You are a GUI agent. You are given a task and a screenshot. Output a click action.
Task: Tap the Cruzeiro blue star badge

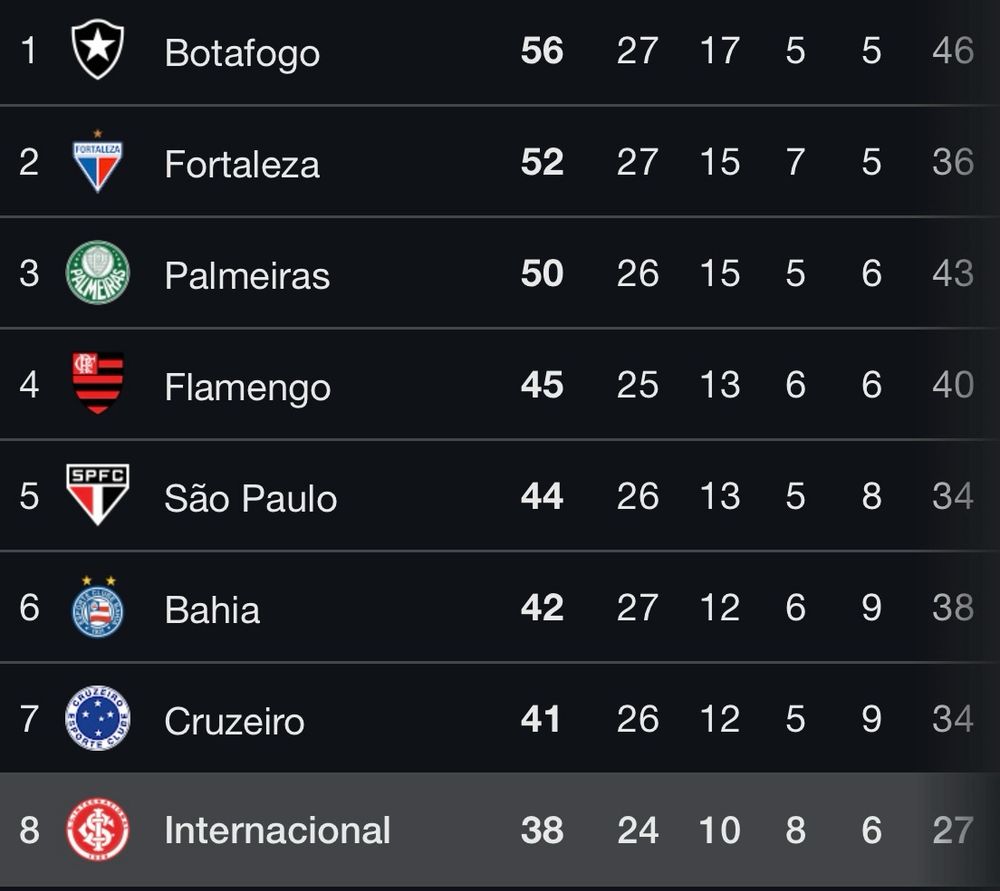pos(98,718)
